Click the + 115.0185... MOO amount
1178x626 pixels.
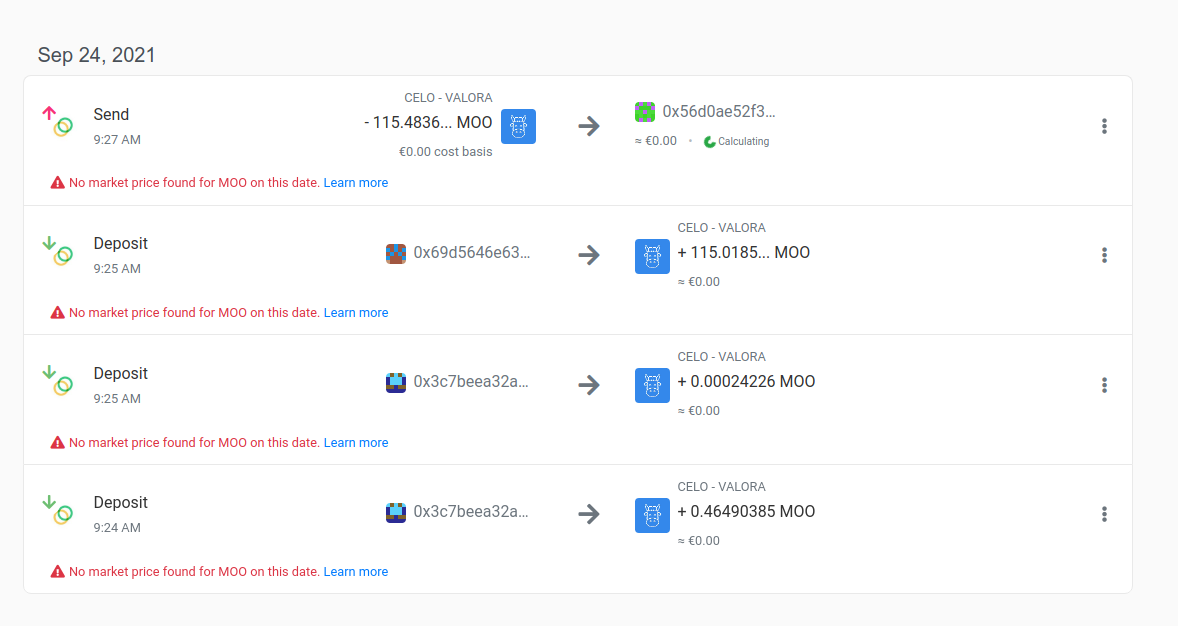pyautogui.click(x=744, y=253)
